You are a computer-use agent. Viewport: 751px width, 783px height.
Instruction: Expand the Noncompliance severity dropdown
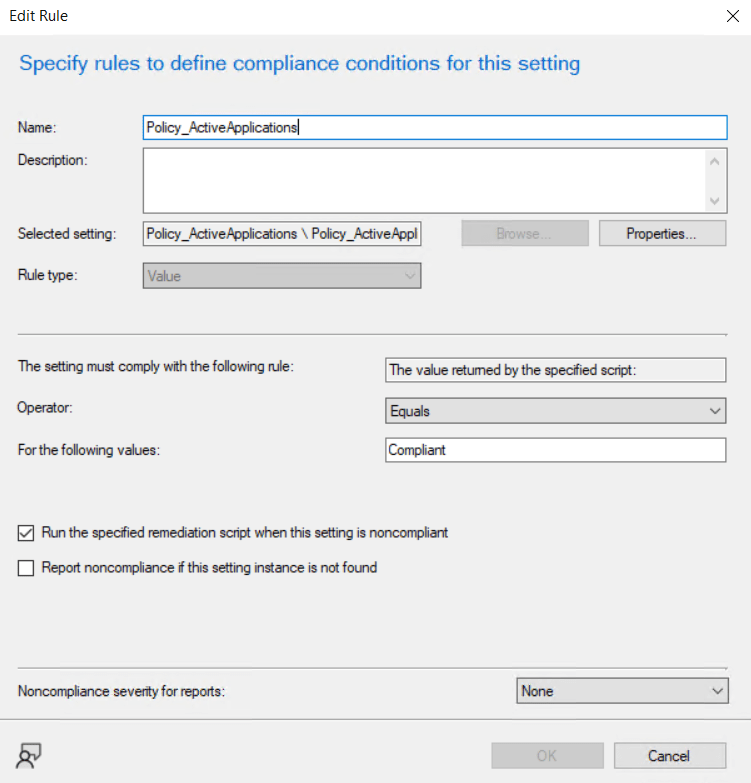tap(622, 691)
